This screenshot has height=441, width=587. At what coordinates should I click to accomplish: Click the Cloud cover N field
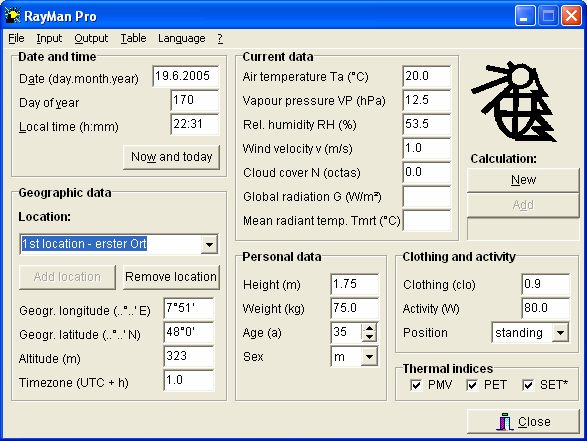(427, 172)
